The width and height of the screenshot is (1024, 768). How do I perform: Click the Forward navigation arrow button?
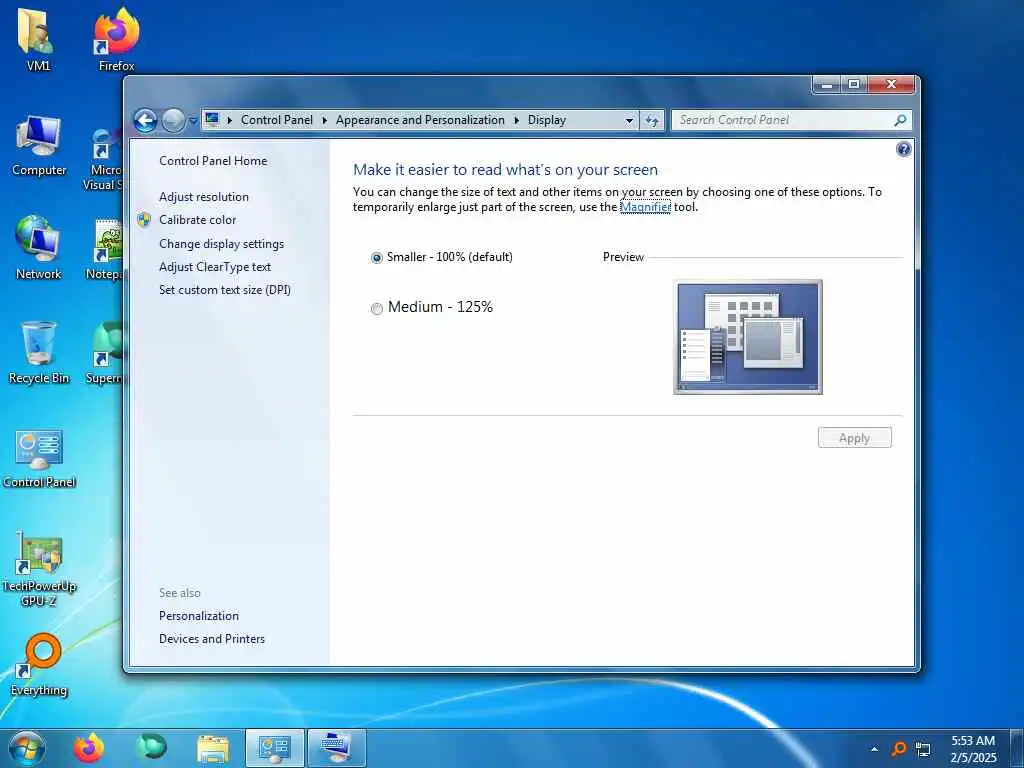click(x=174, y=121)
